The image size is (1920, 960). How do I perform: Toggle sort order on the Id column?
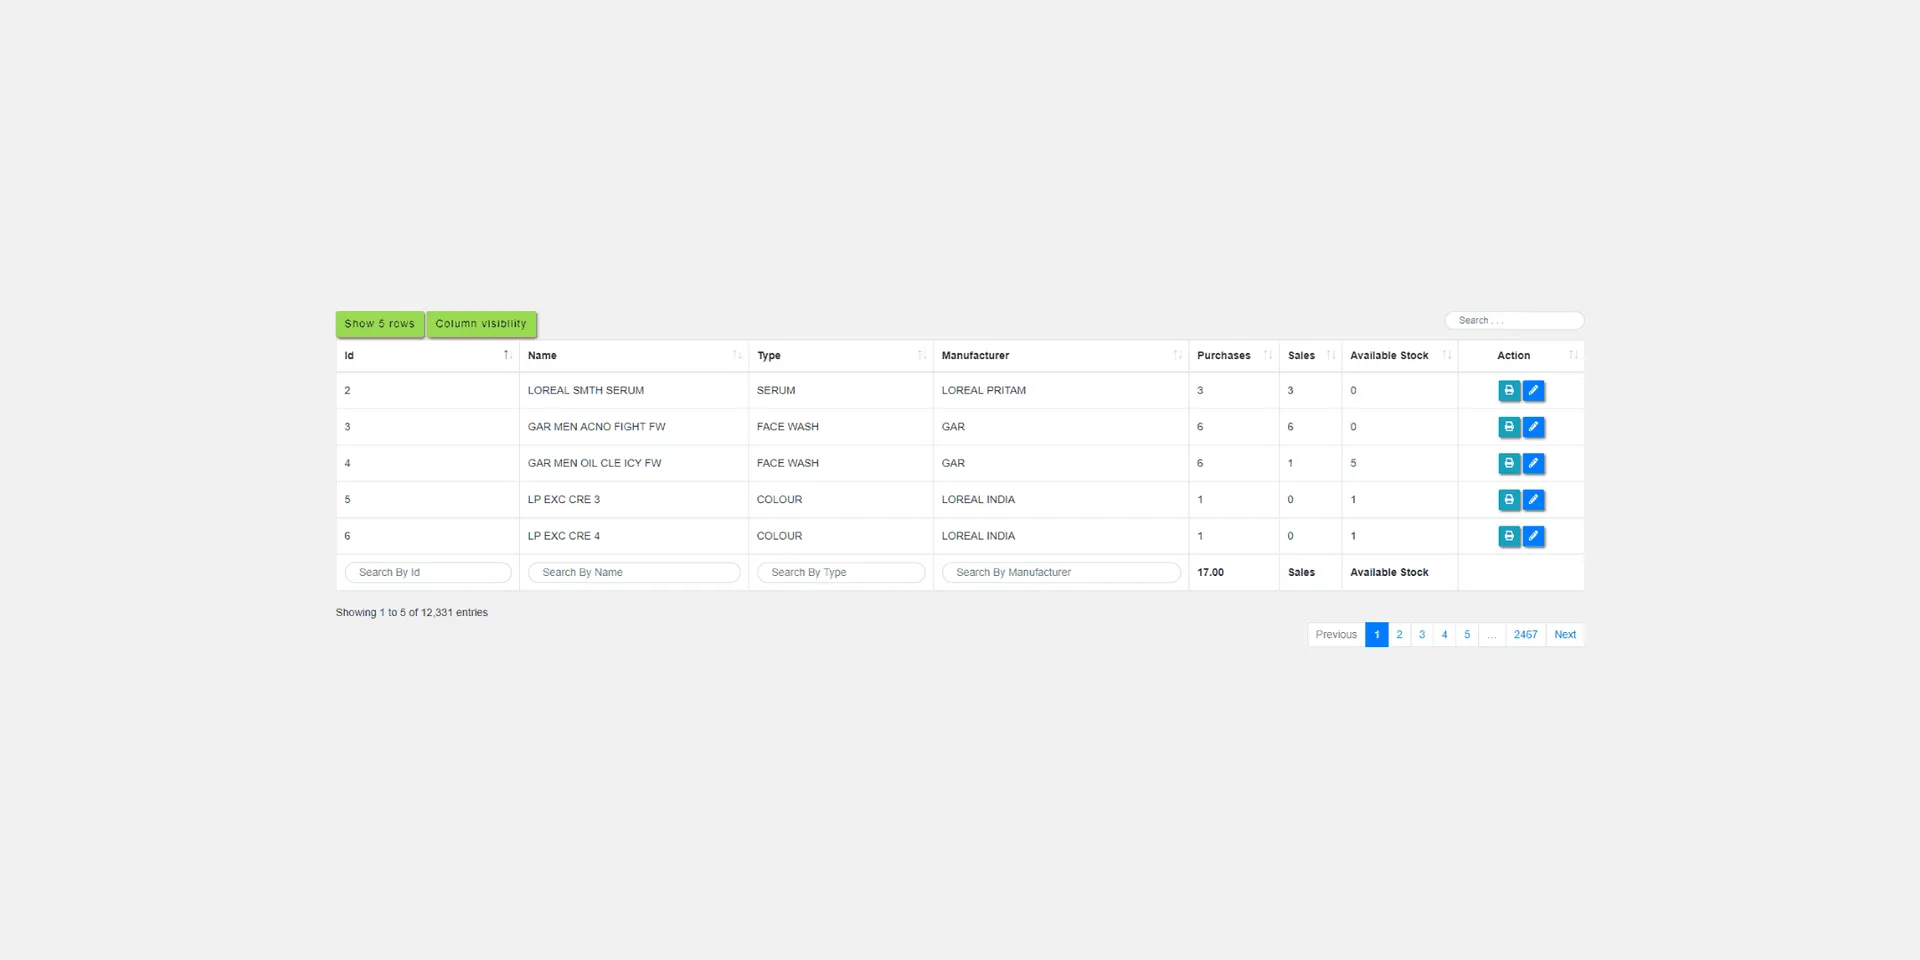click(427, 355)
